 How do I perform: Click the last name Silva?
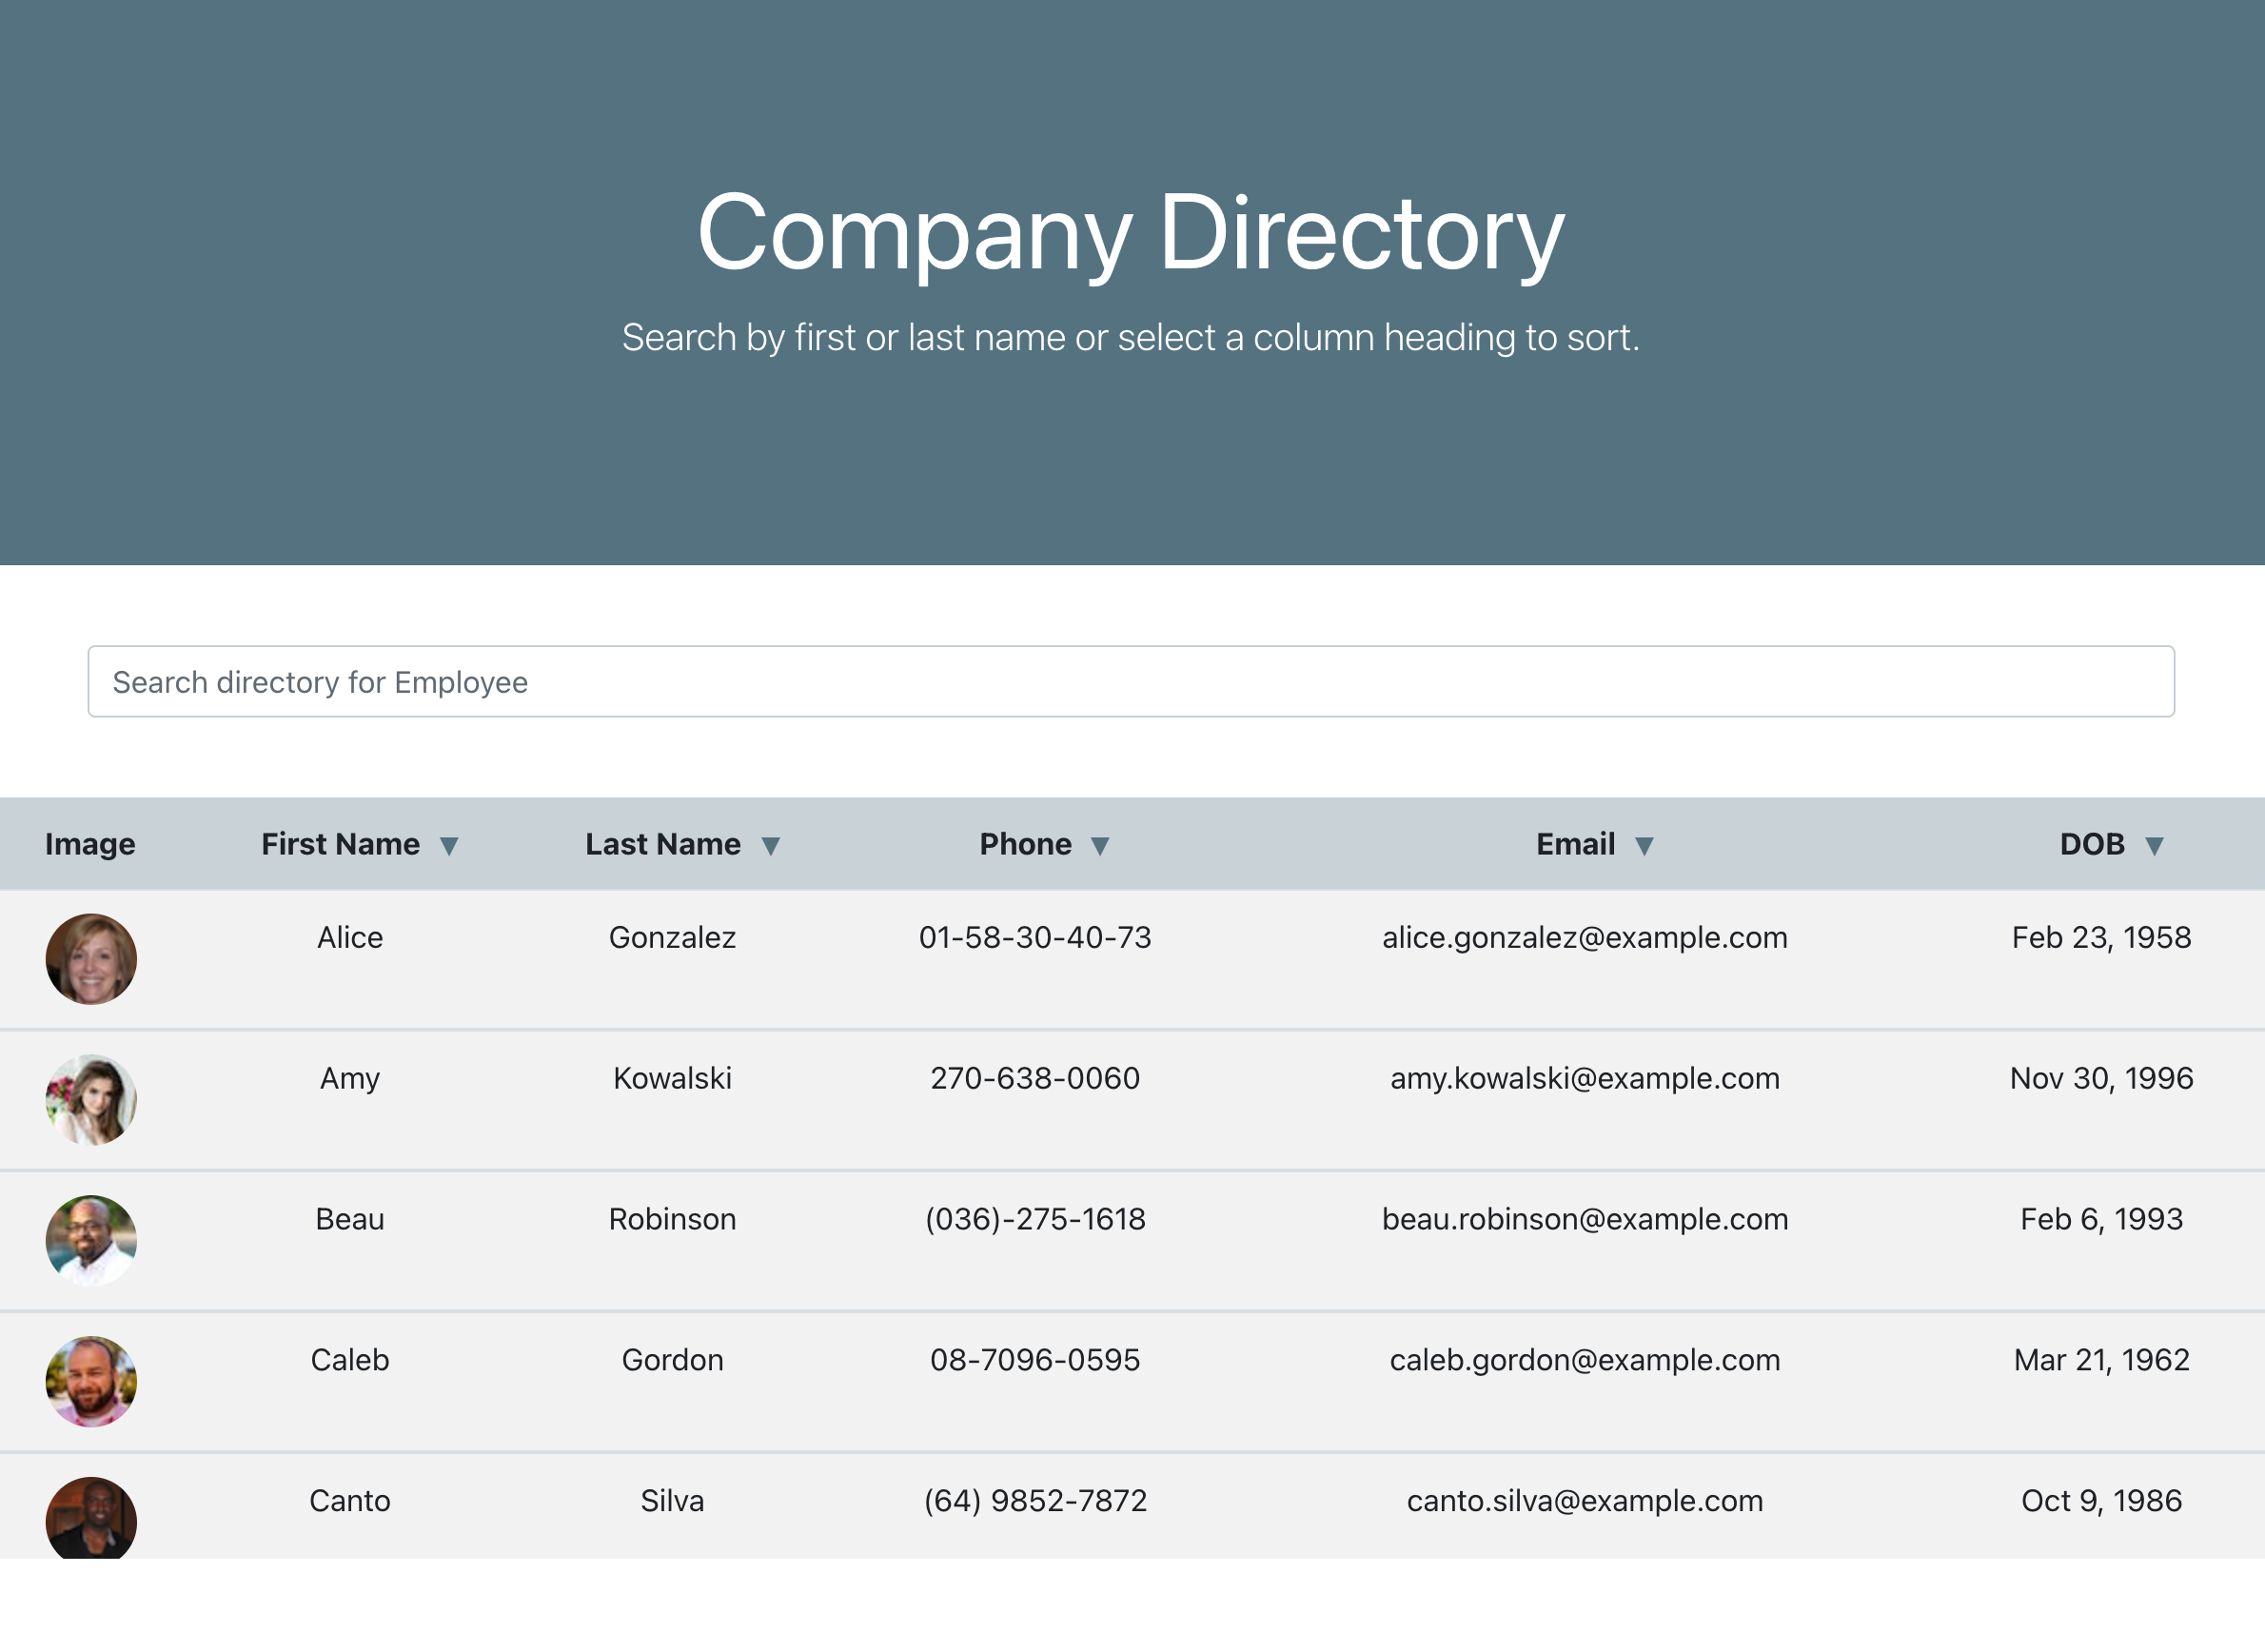pyautogui.click(x=672, y=1501)
